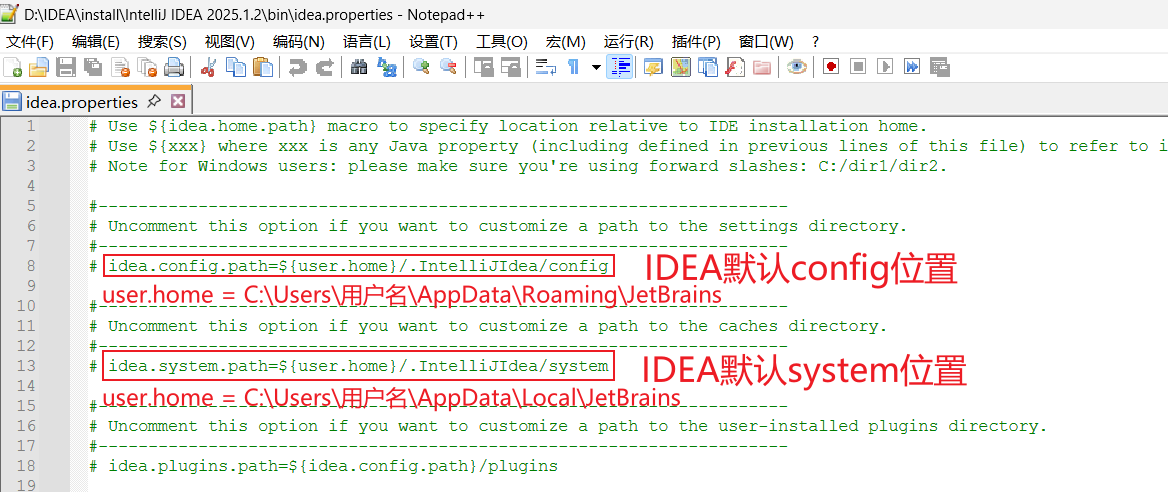Toggle synchronize vertical scrolling icon
This screenshot has width=1168, height=492.
pyautogui.click(x=484, y=68)
